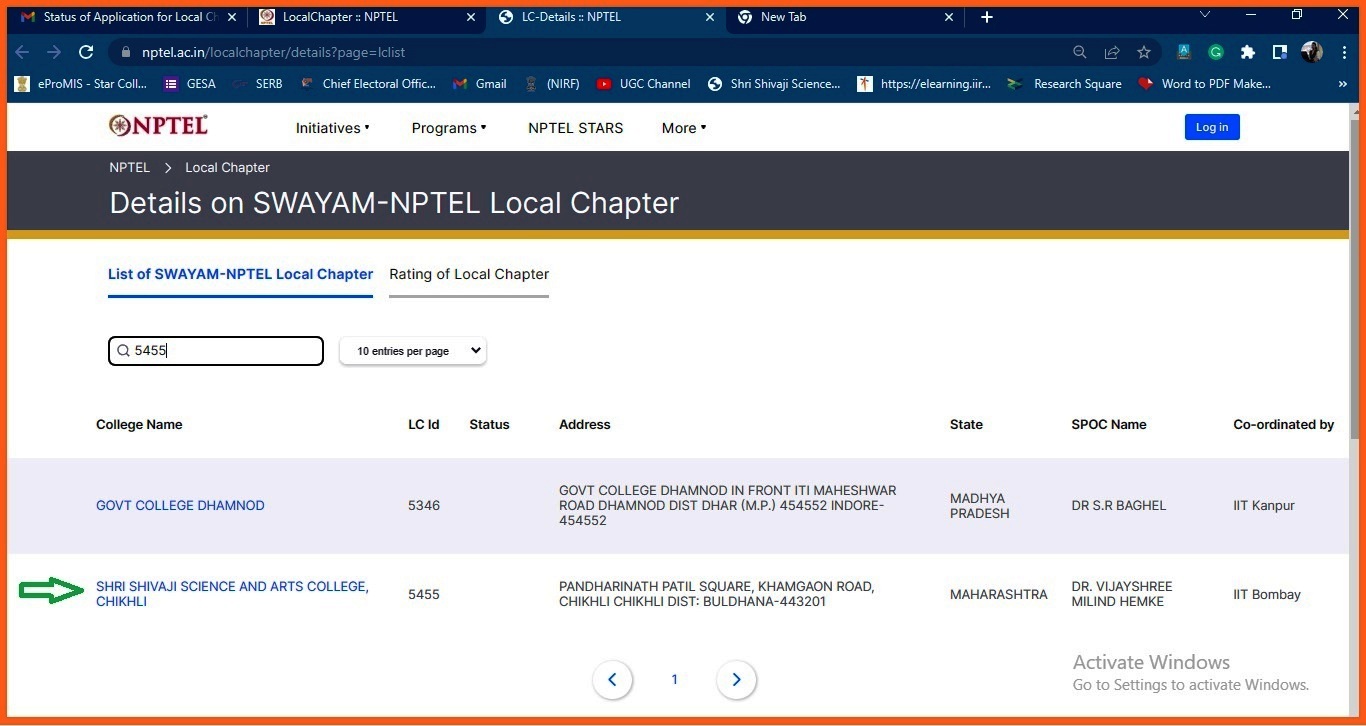Screen dimensions: 1366x726
Task: Click the College Name column header
Action: click(139, 425)
